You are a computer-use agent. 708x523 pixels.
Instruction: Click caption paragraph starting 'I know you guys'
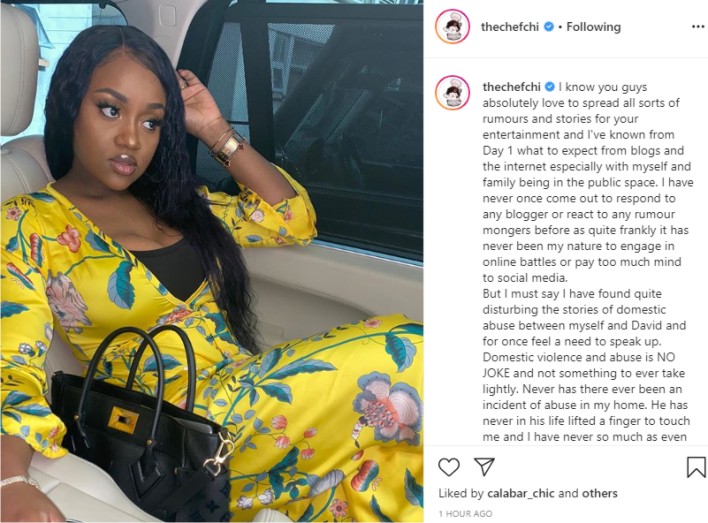point(587,182)
